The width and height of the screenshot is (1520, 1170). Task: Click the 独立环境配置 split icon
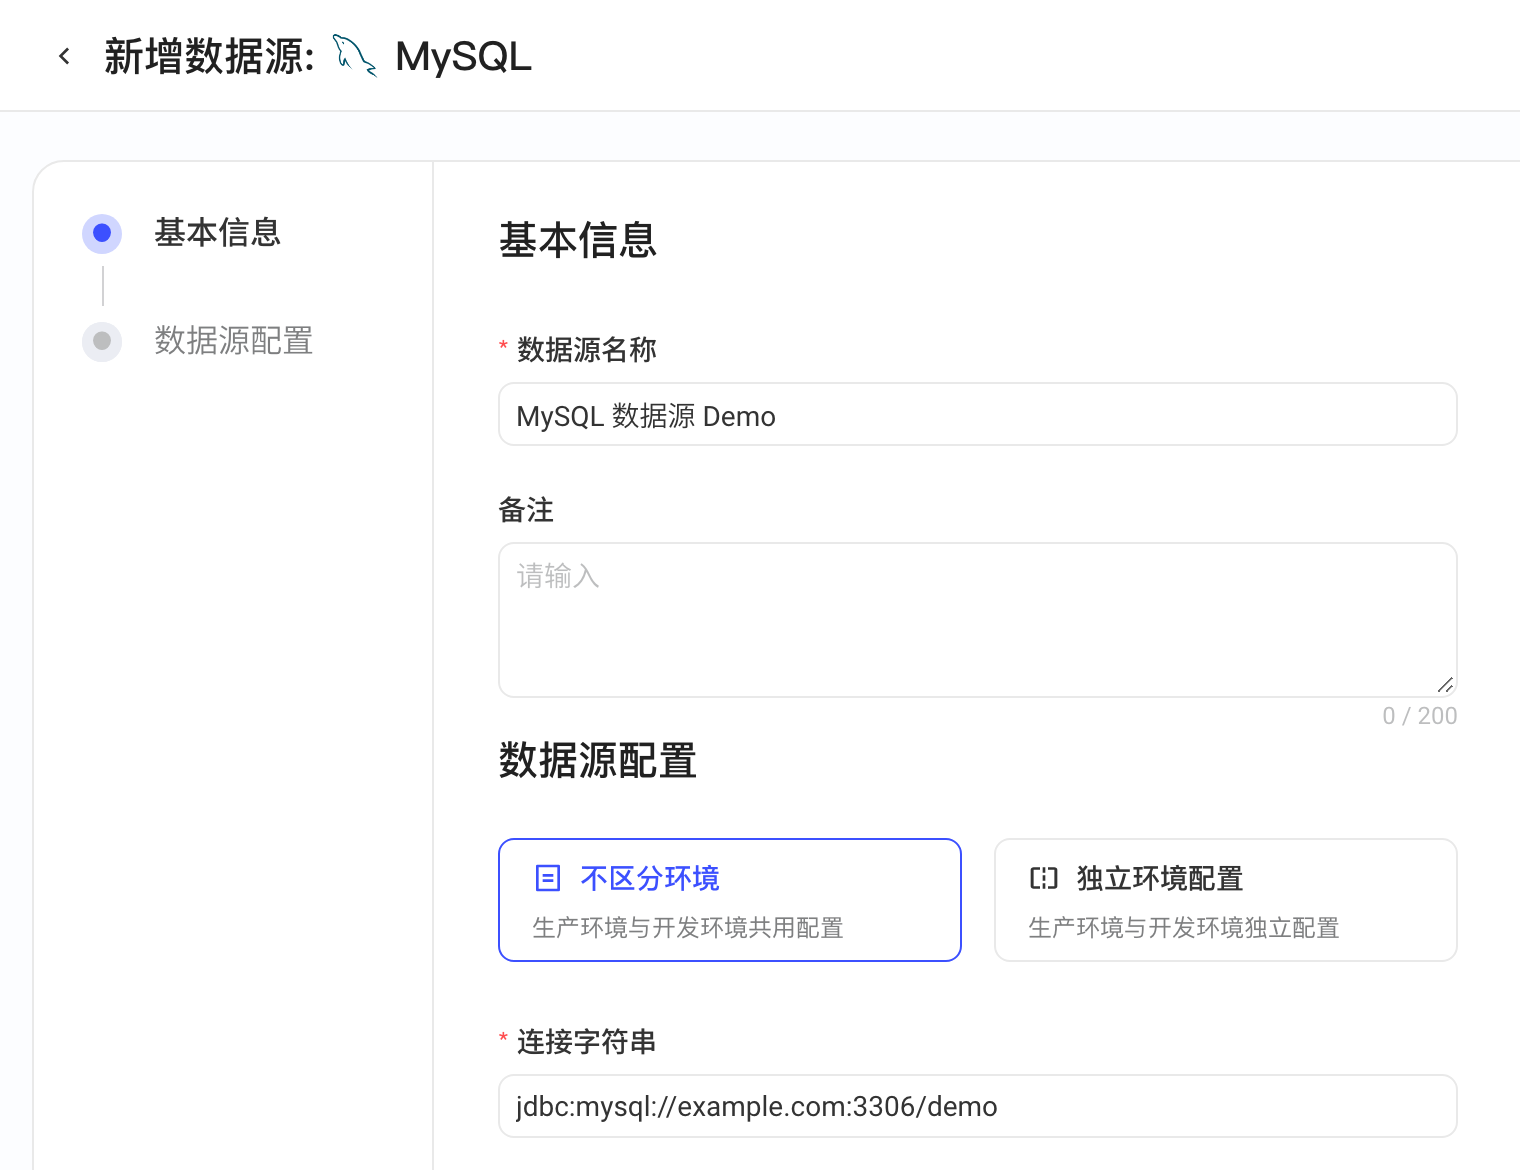click(1044, 878)
